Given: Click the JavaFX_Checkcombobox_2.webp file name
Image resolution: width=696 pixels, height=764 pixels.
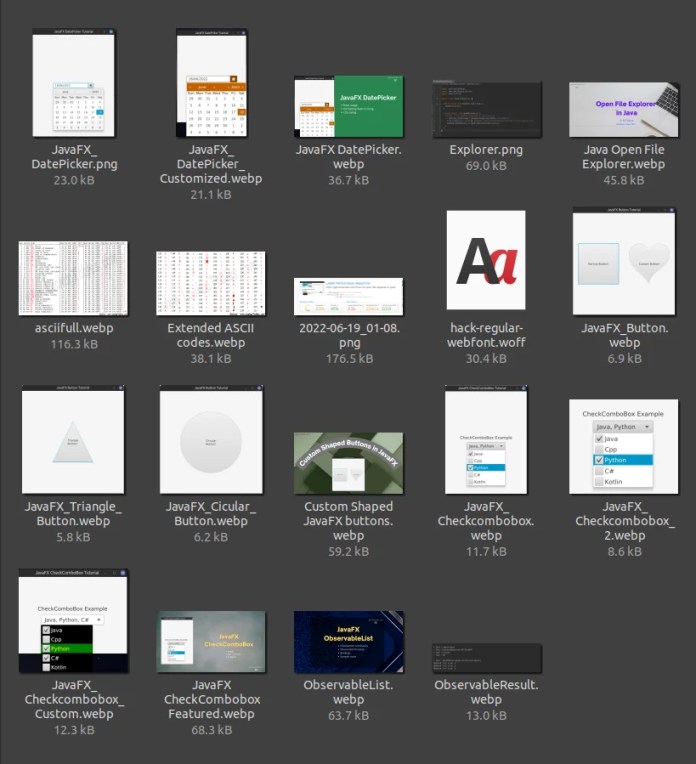Looking at the screenshot, I should point(624,521).
